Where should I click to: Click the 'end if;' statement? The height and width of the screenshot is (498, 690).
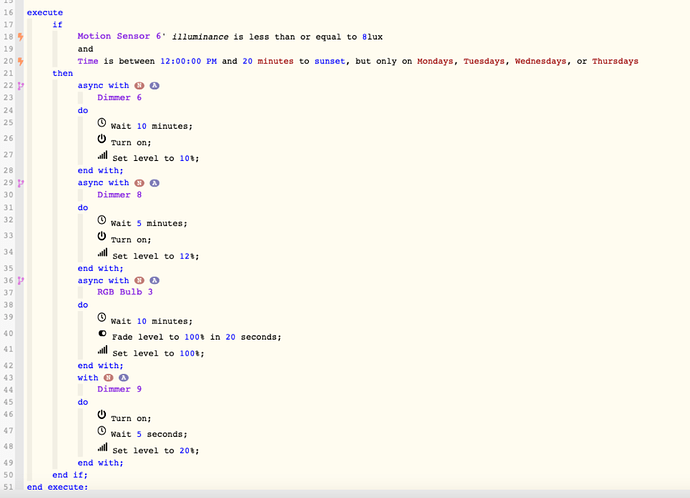pyautogui.click(x=70, y=475)
